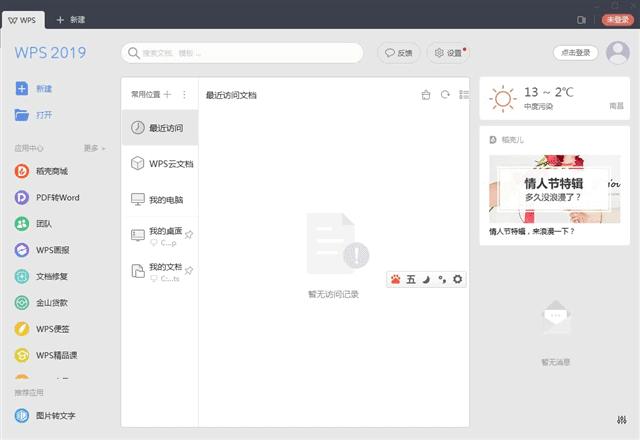640x440 pixels.
Task: Open 我的桌面 location
Action: 160,236
